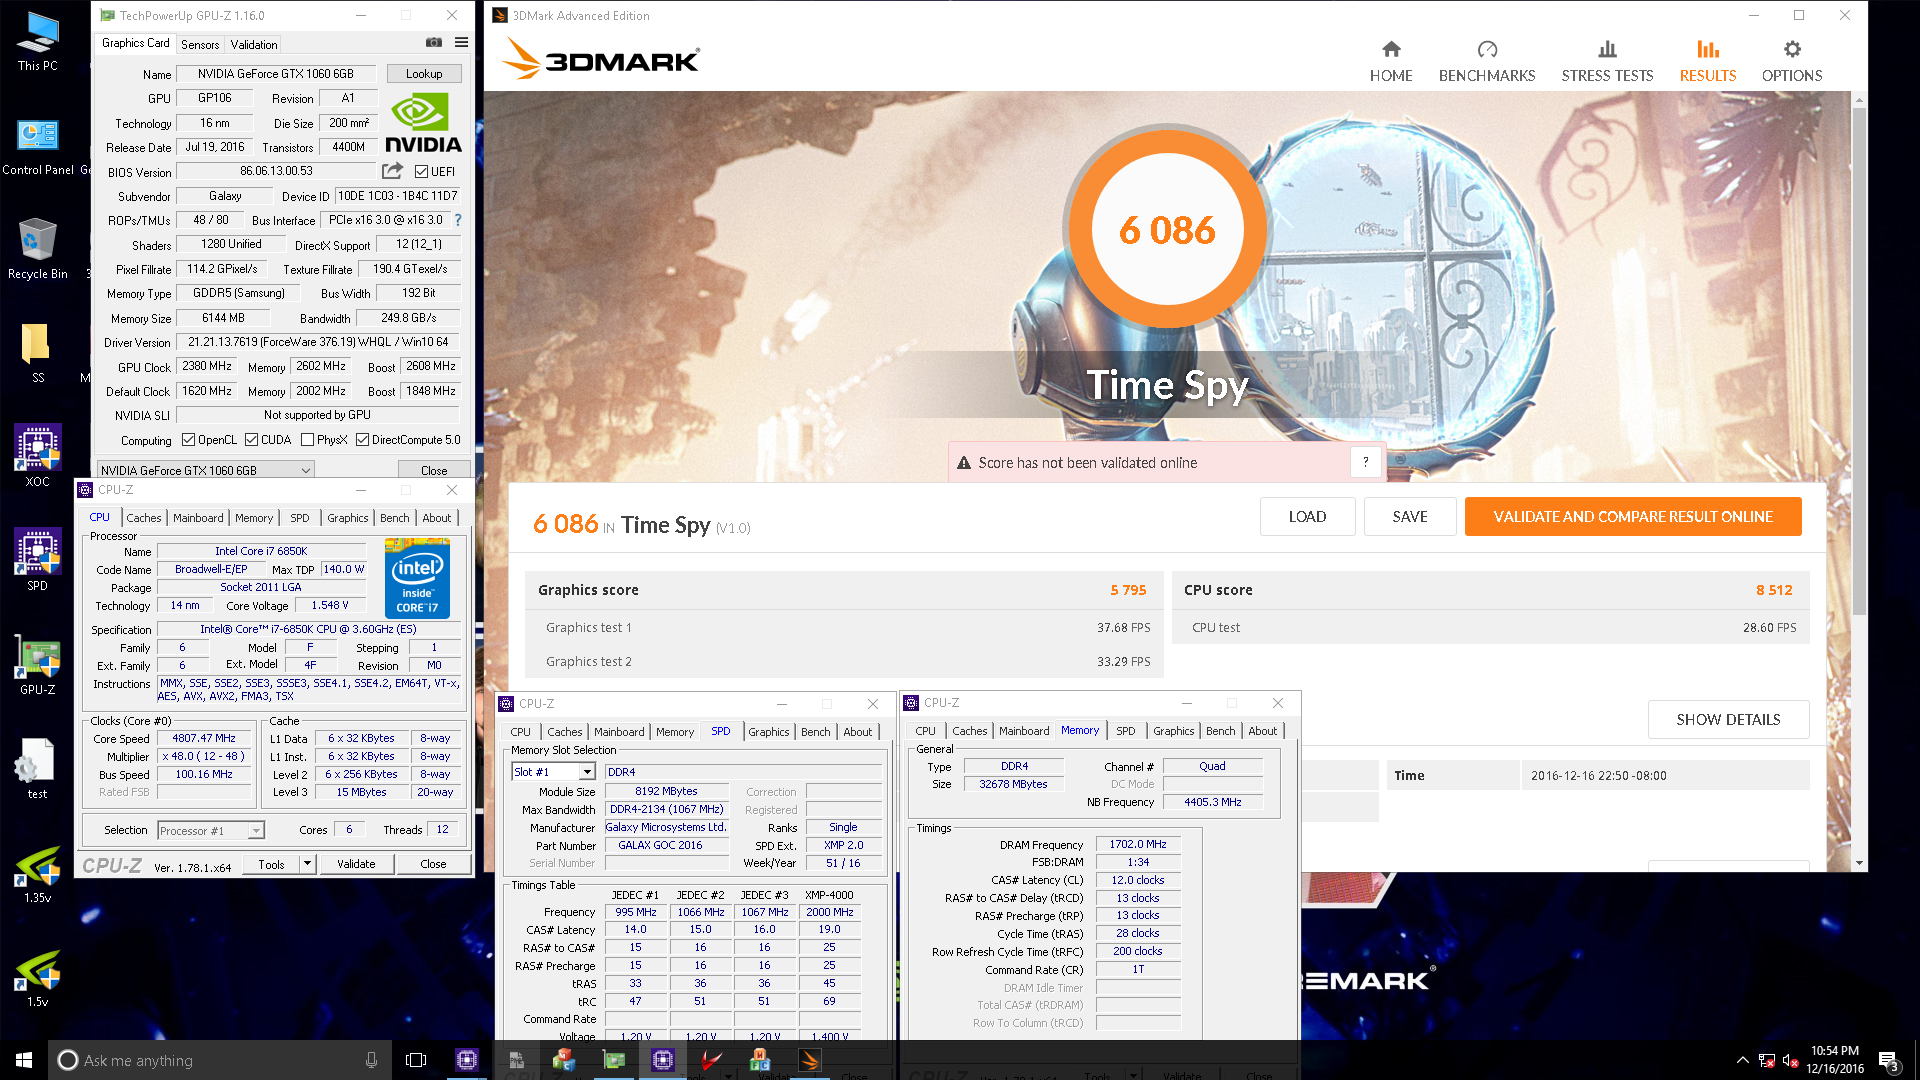Select the 1.35v NVIDIA desktop shortcut
1920x1080 pixels.
click(38, 874)
